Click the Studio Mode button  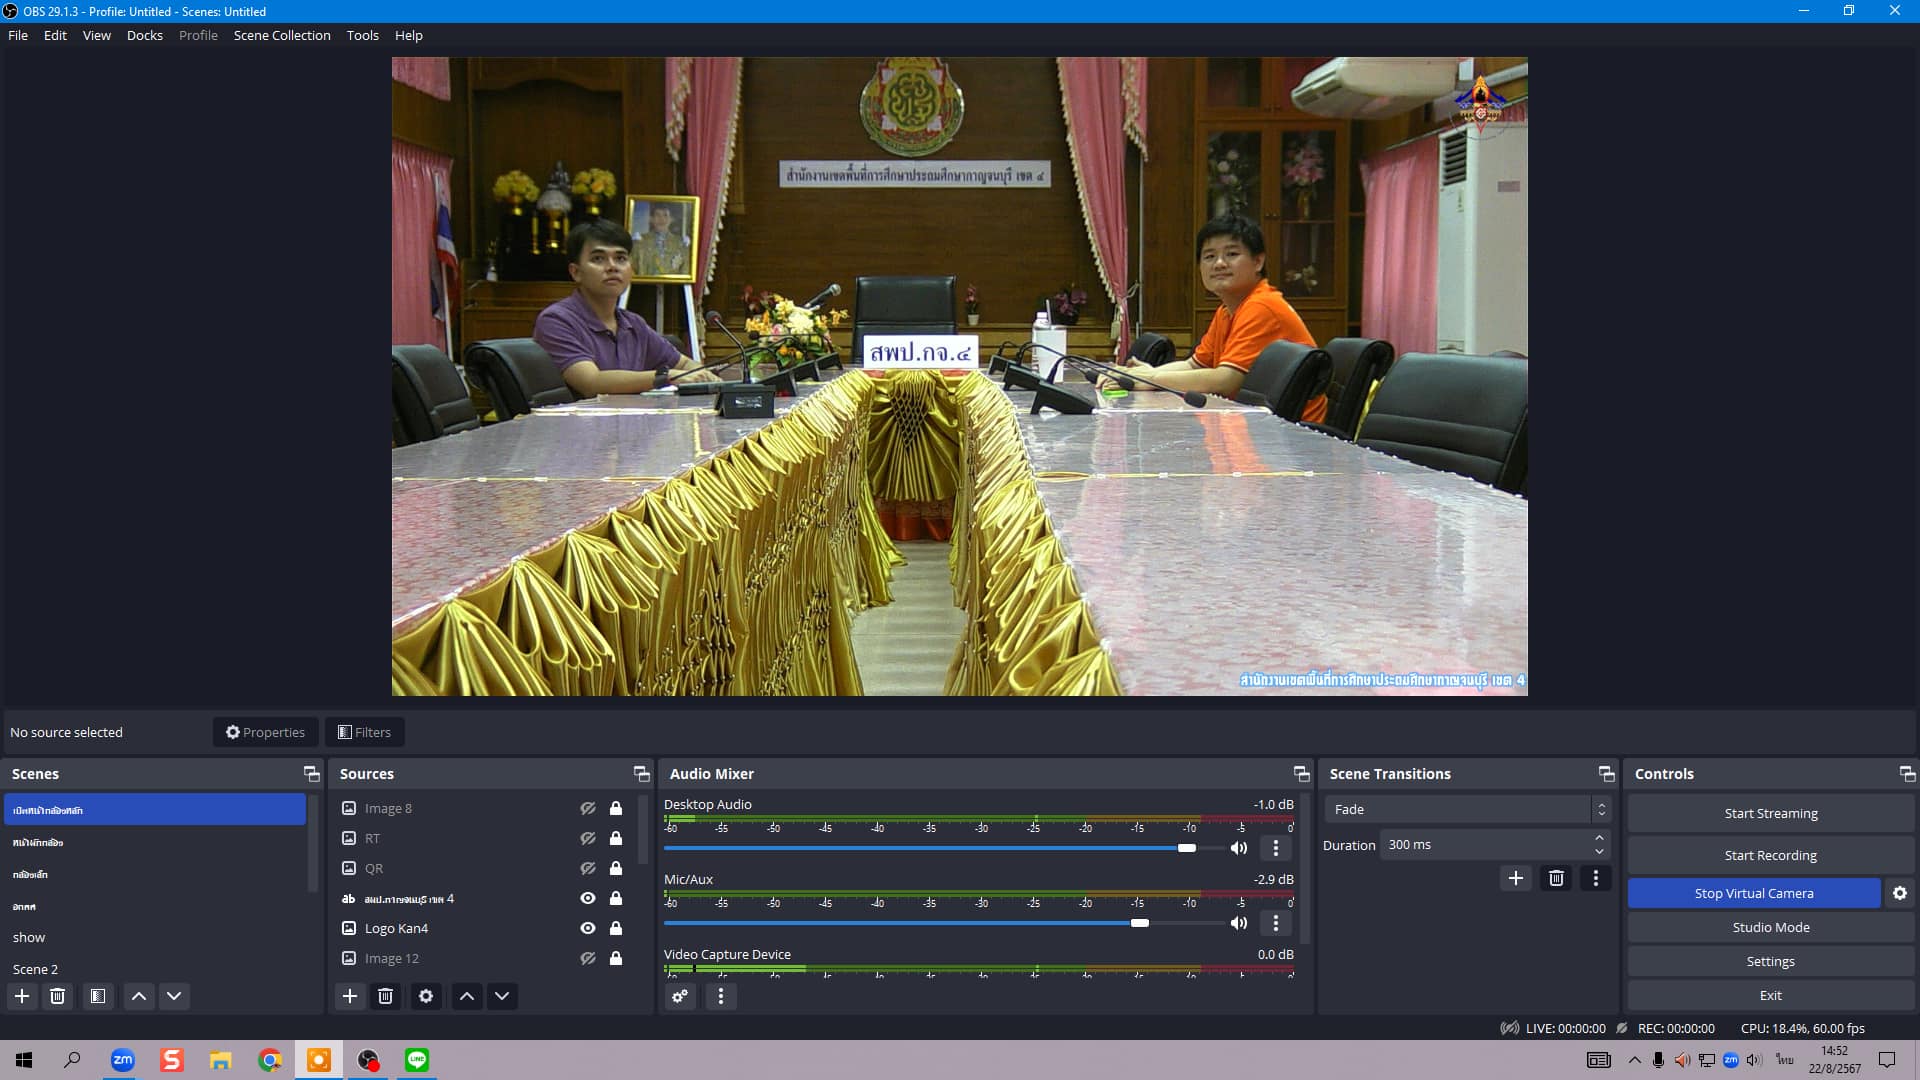click(1771, 927)
